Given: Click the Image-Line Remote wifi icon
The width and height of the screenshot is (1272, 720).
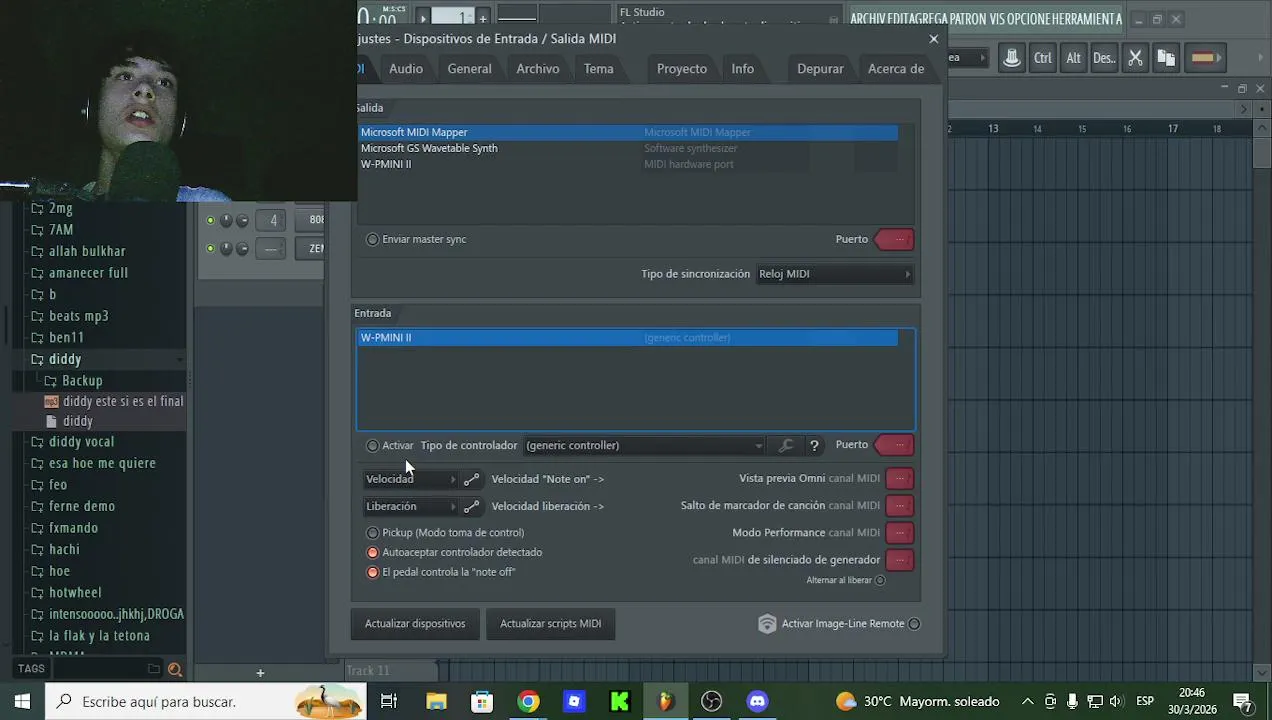Looking at the screenshot, I should (x=767, y=624).
